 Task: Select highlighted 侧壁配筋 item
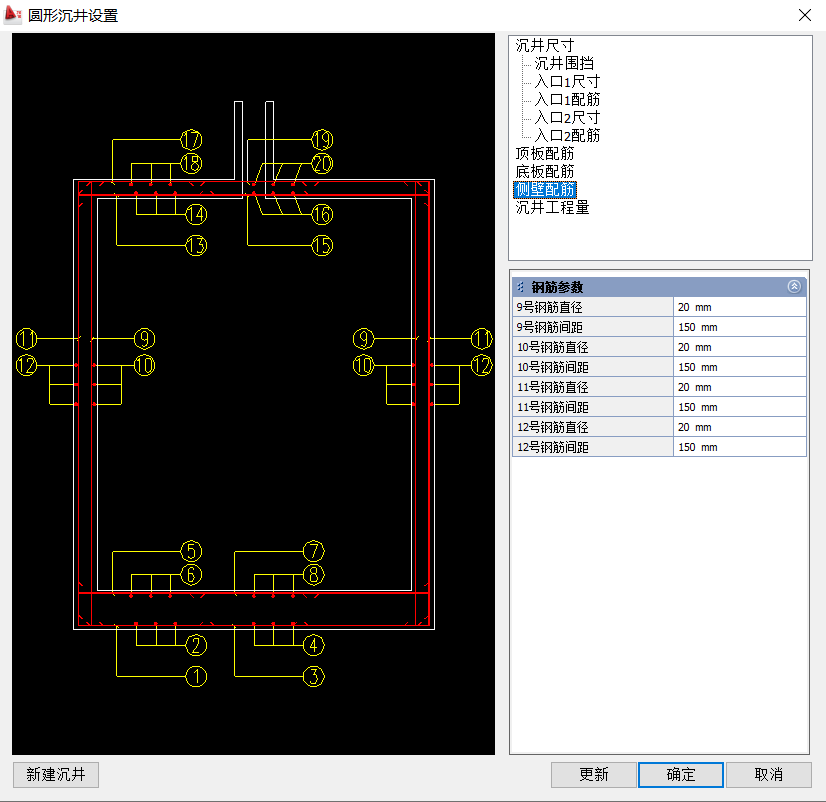point(544,189)
